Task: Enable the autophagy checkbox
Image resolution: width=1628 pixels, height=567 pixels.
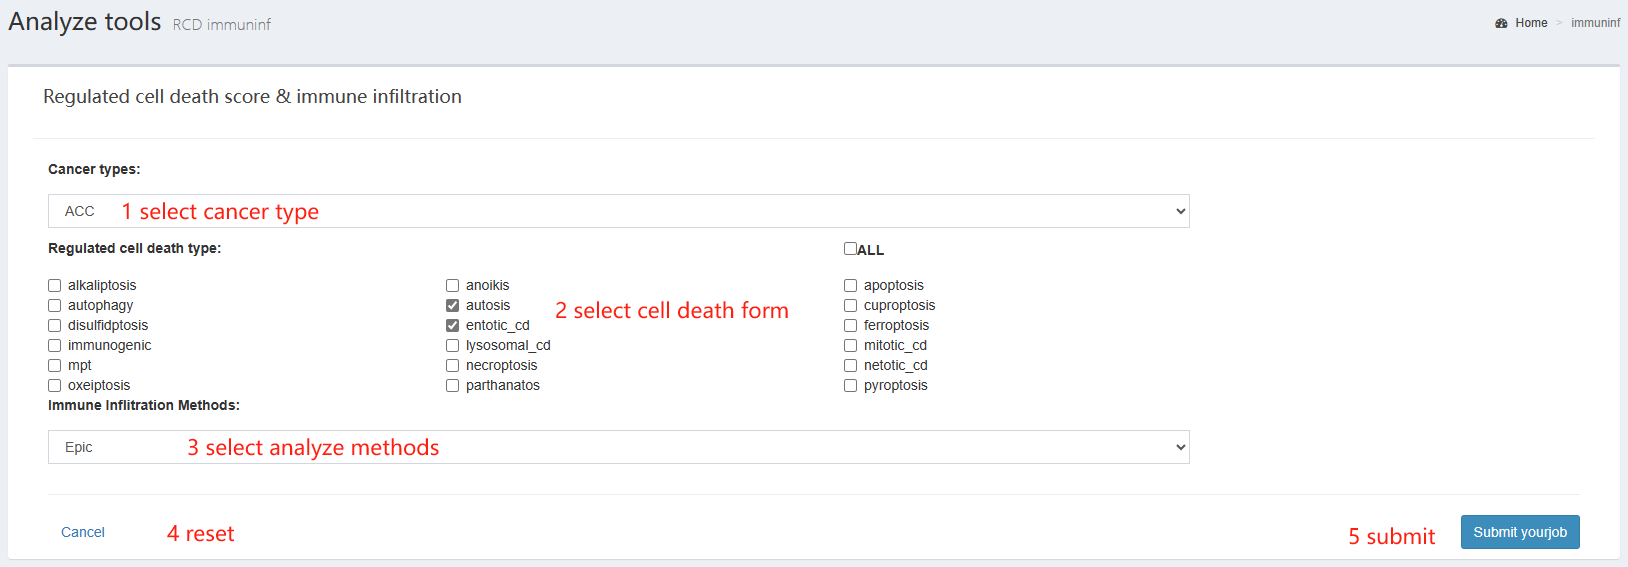Action: coord(55,306)
